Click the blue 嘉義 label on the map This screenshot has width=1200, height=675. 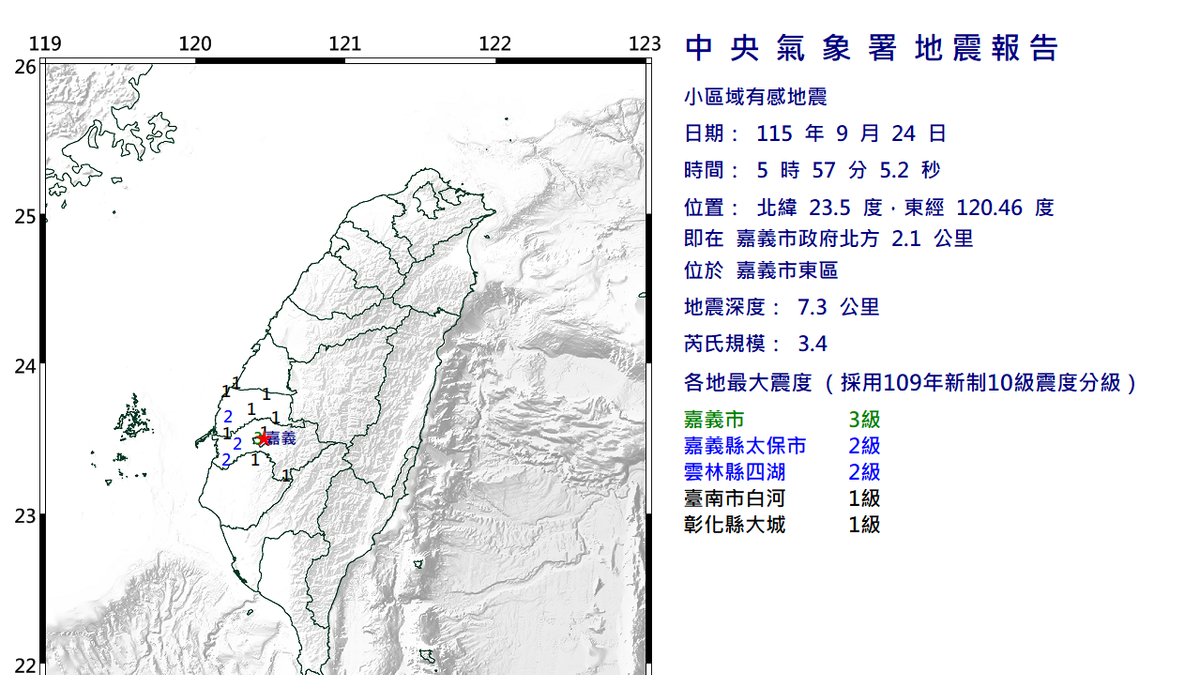[282, 438]
